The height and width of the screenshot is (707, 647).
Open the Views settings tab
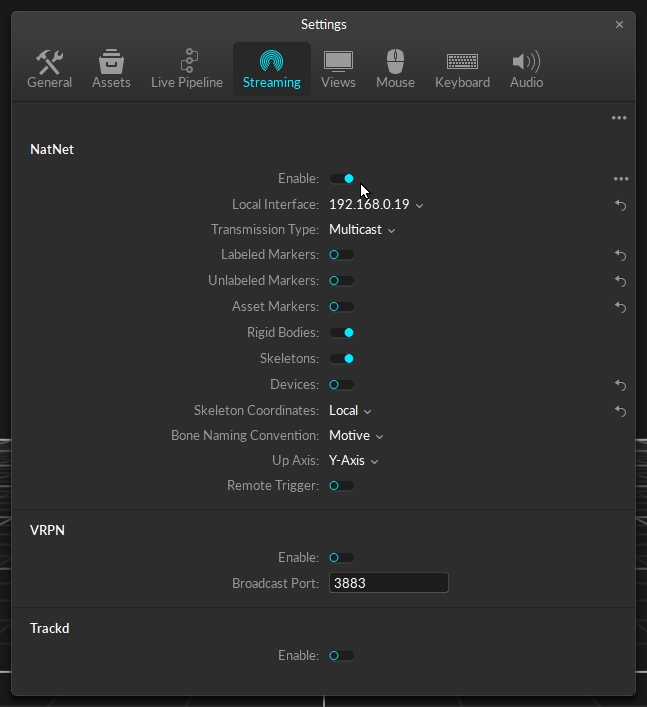tap(338, 69)
